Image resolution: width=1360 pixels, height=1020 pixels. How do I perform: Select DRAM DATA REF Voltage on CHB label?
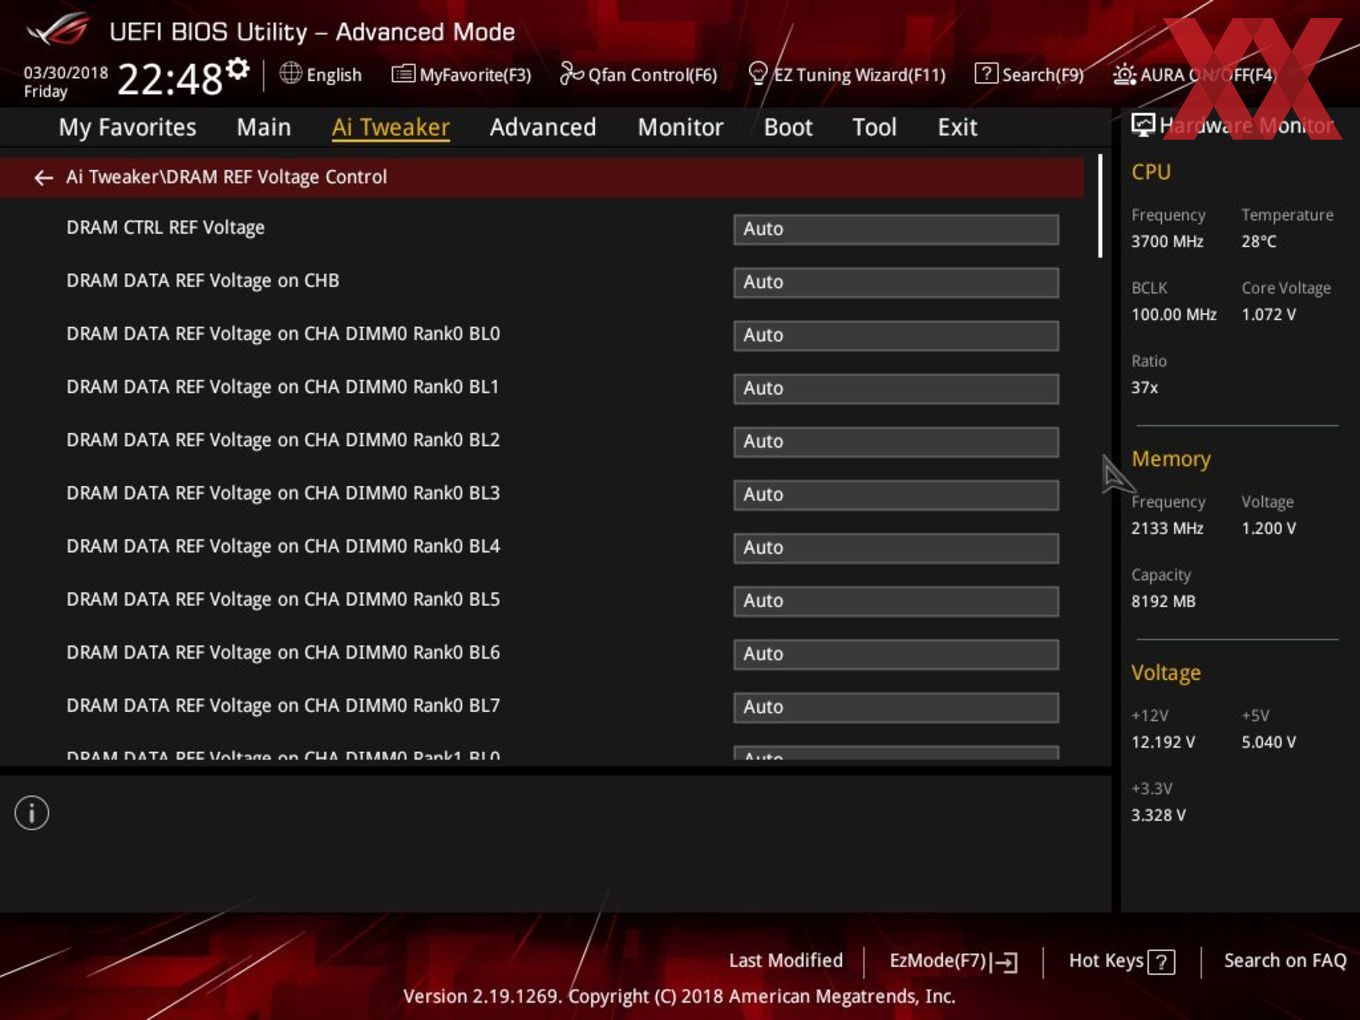[x=203, y=280]
